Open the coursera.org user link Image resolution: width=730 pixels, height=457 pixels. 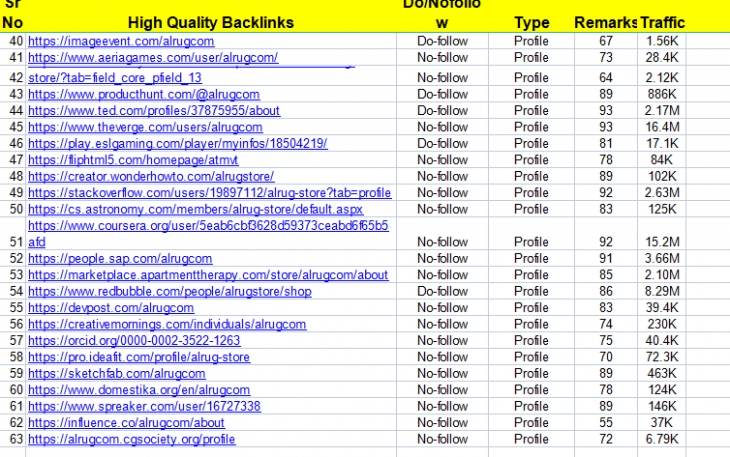(208, 234)
